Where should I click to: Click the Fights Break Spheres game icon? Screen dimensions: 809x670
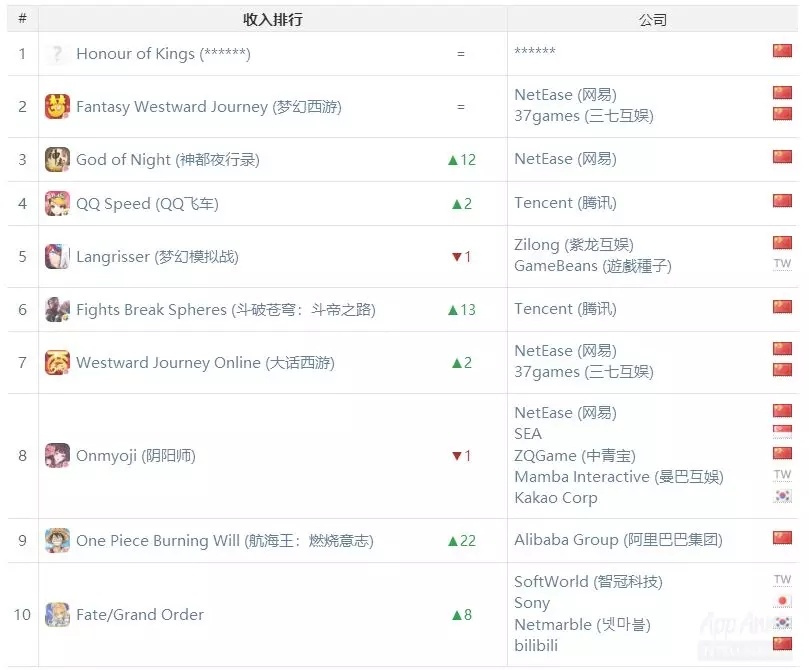coord(57,310)
